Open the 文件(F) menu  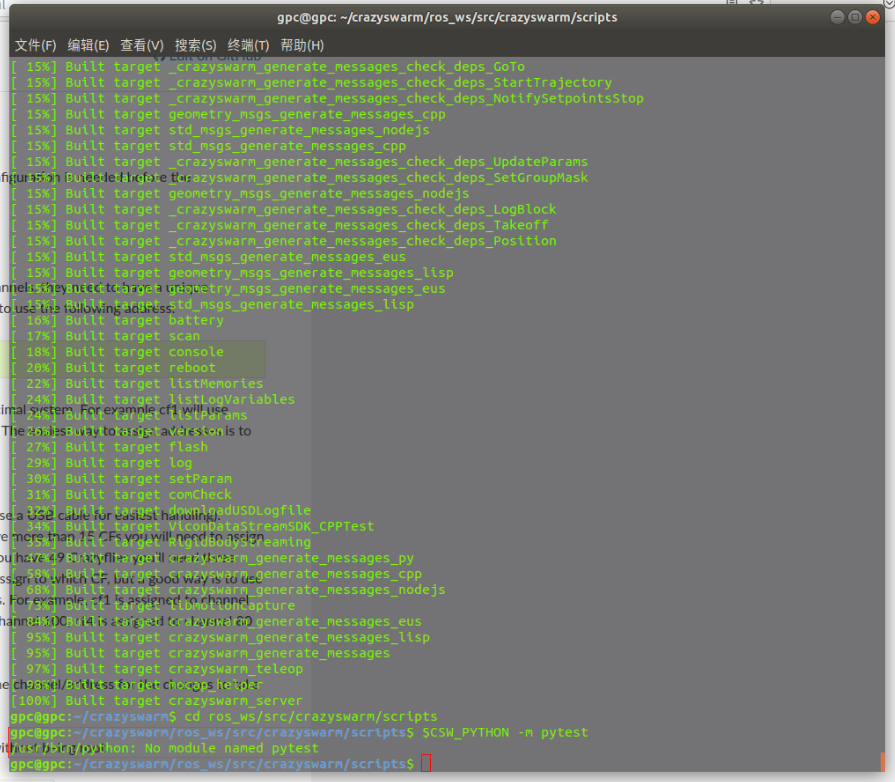click(x=35, y=45)
